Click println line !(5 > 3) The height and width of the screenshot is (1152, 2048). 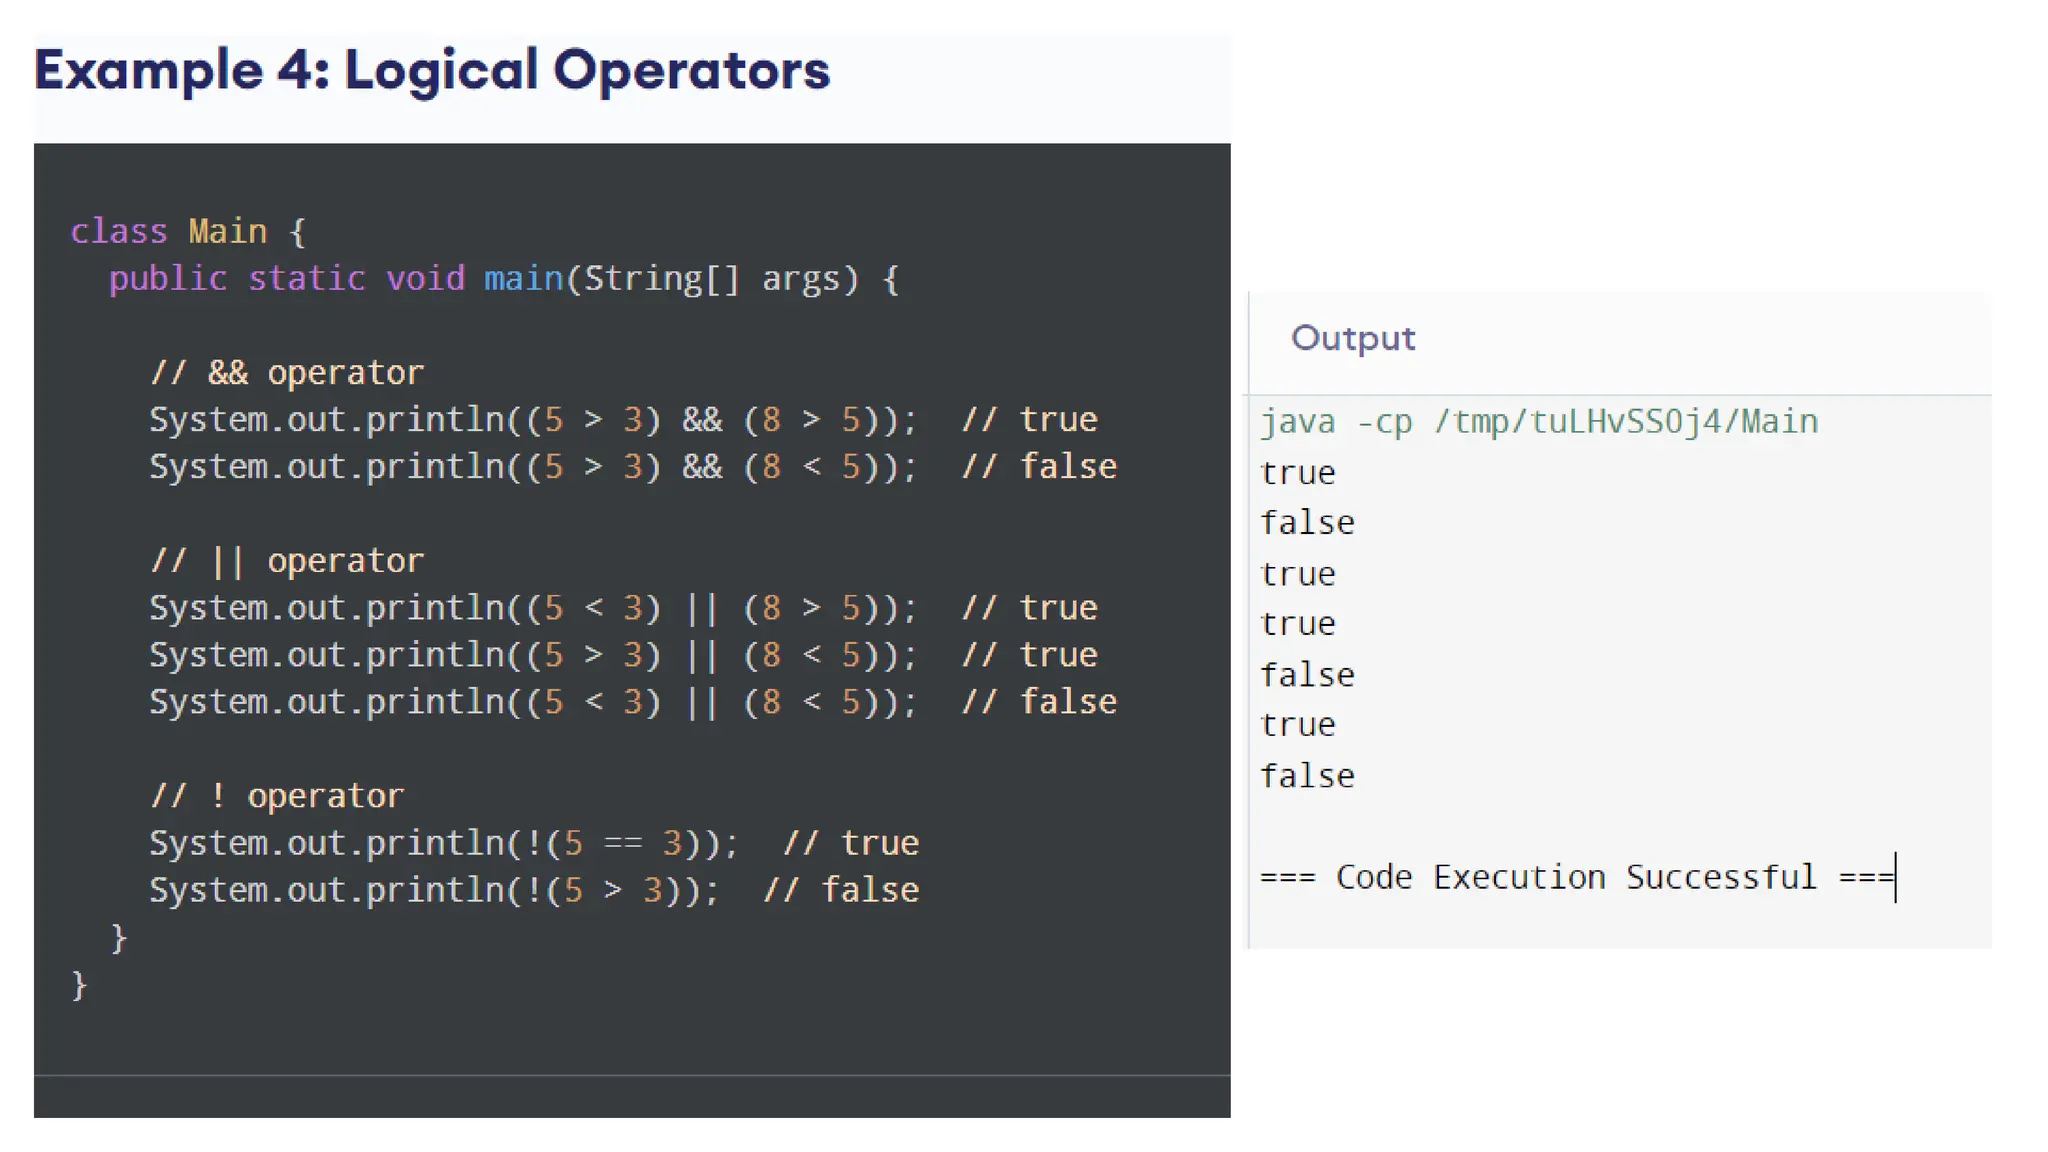coord(433,890)
